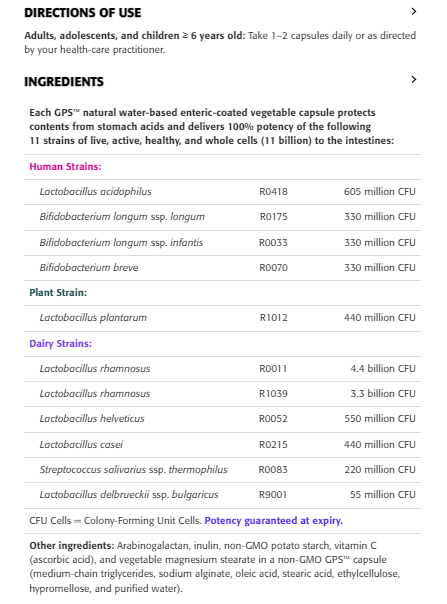Screen dimensions: 447x604
Task: Select Bifidobacterium longum ssp. infantis row
Action: [222, 243]
